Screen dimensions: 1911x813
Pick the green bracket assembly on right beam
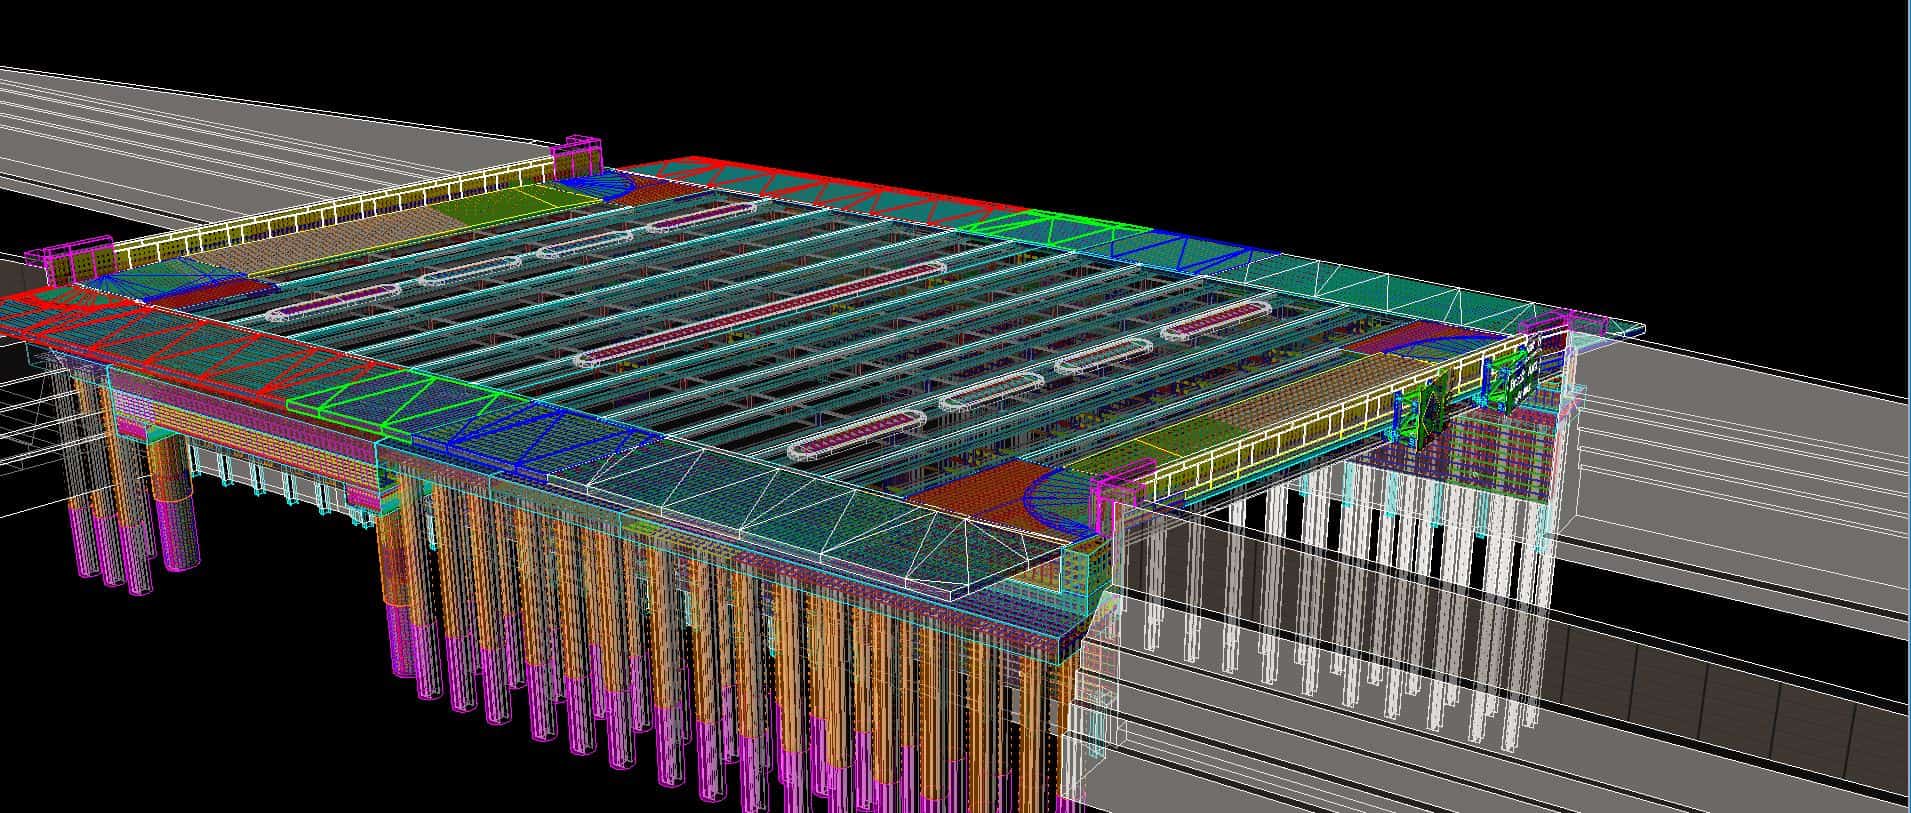pos(1425,405)
